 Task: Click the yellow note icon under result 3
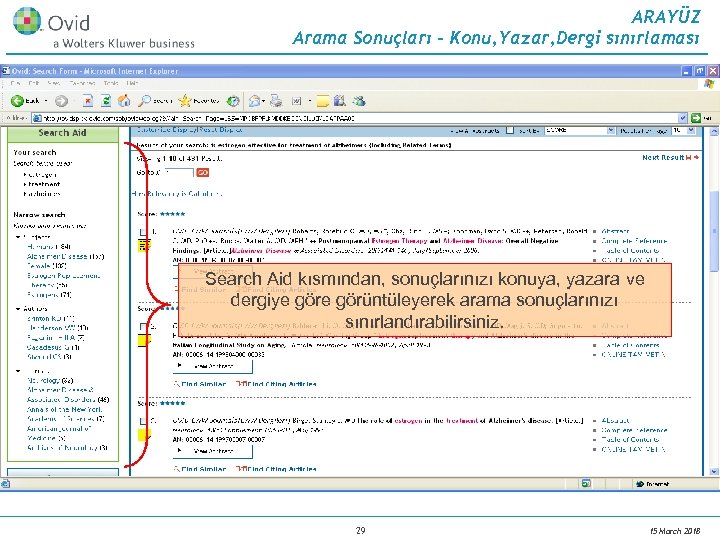(144, 434)
